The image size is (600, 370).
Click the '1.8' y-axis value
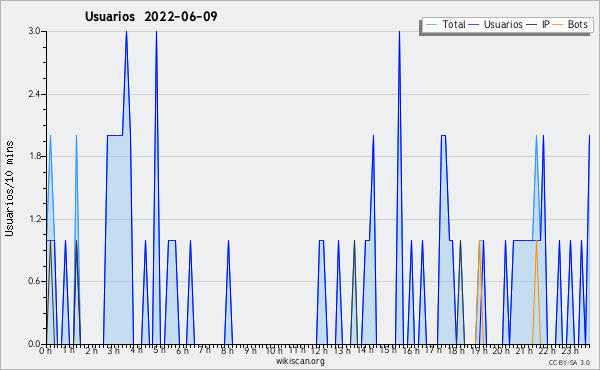coord(34,156)
